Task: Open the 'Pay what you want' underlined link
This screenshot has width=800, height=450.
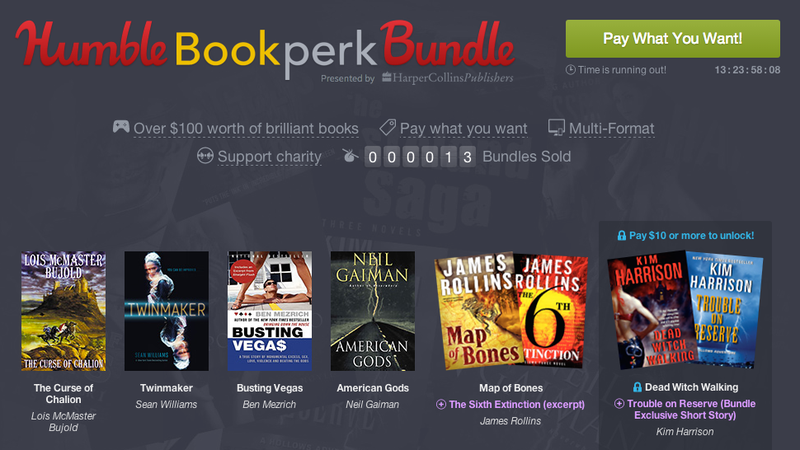Action: click(463, 129)
